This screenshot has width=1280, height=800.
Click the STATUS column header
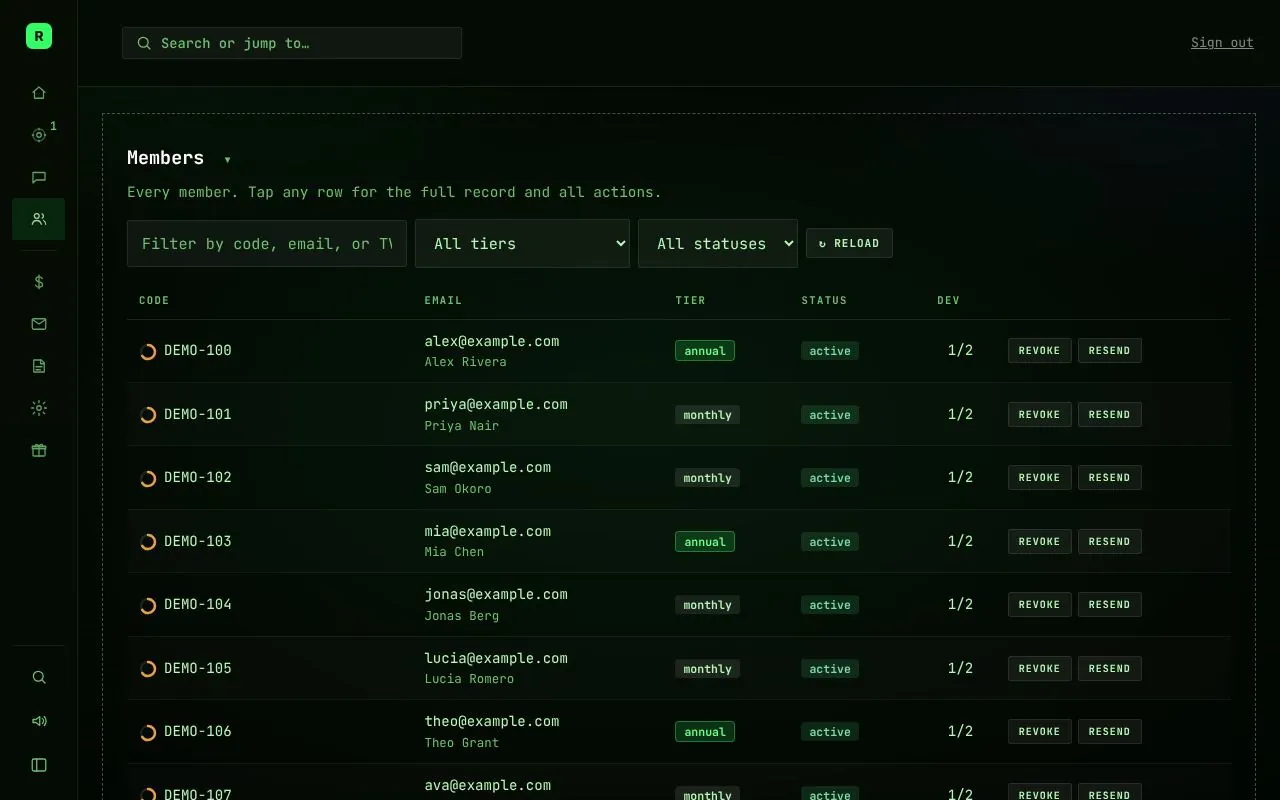click(824, 300)
